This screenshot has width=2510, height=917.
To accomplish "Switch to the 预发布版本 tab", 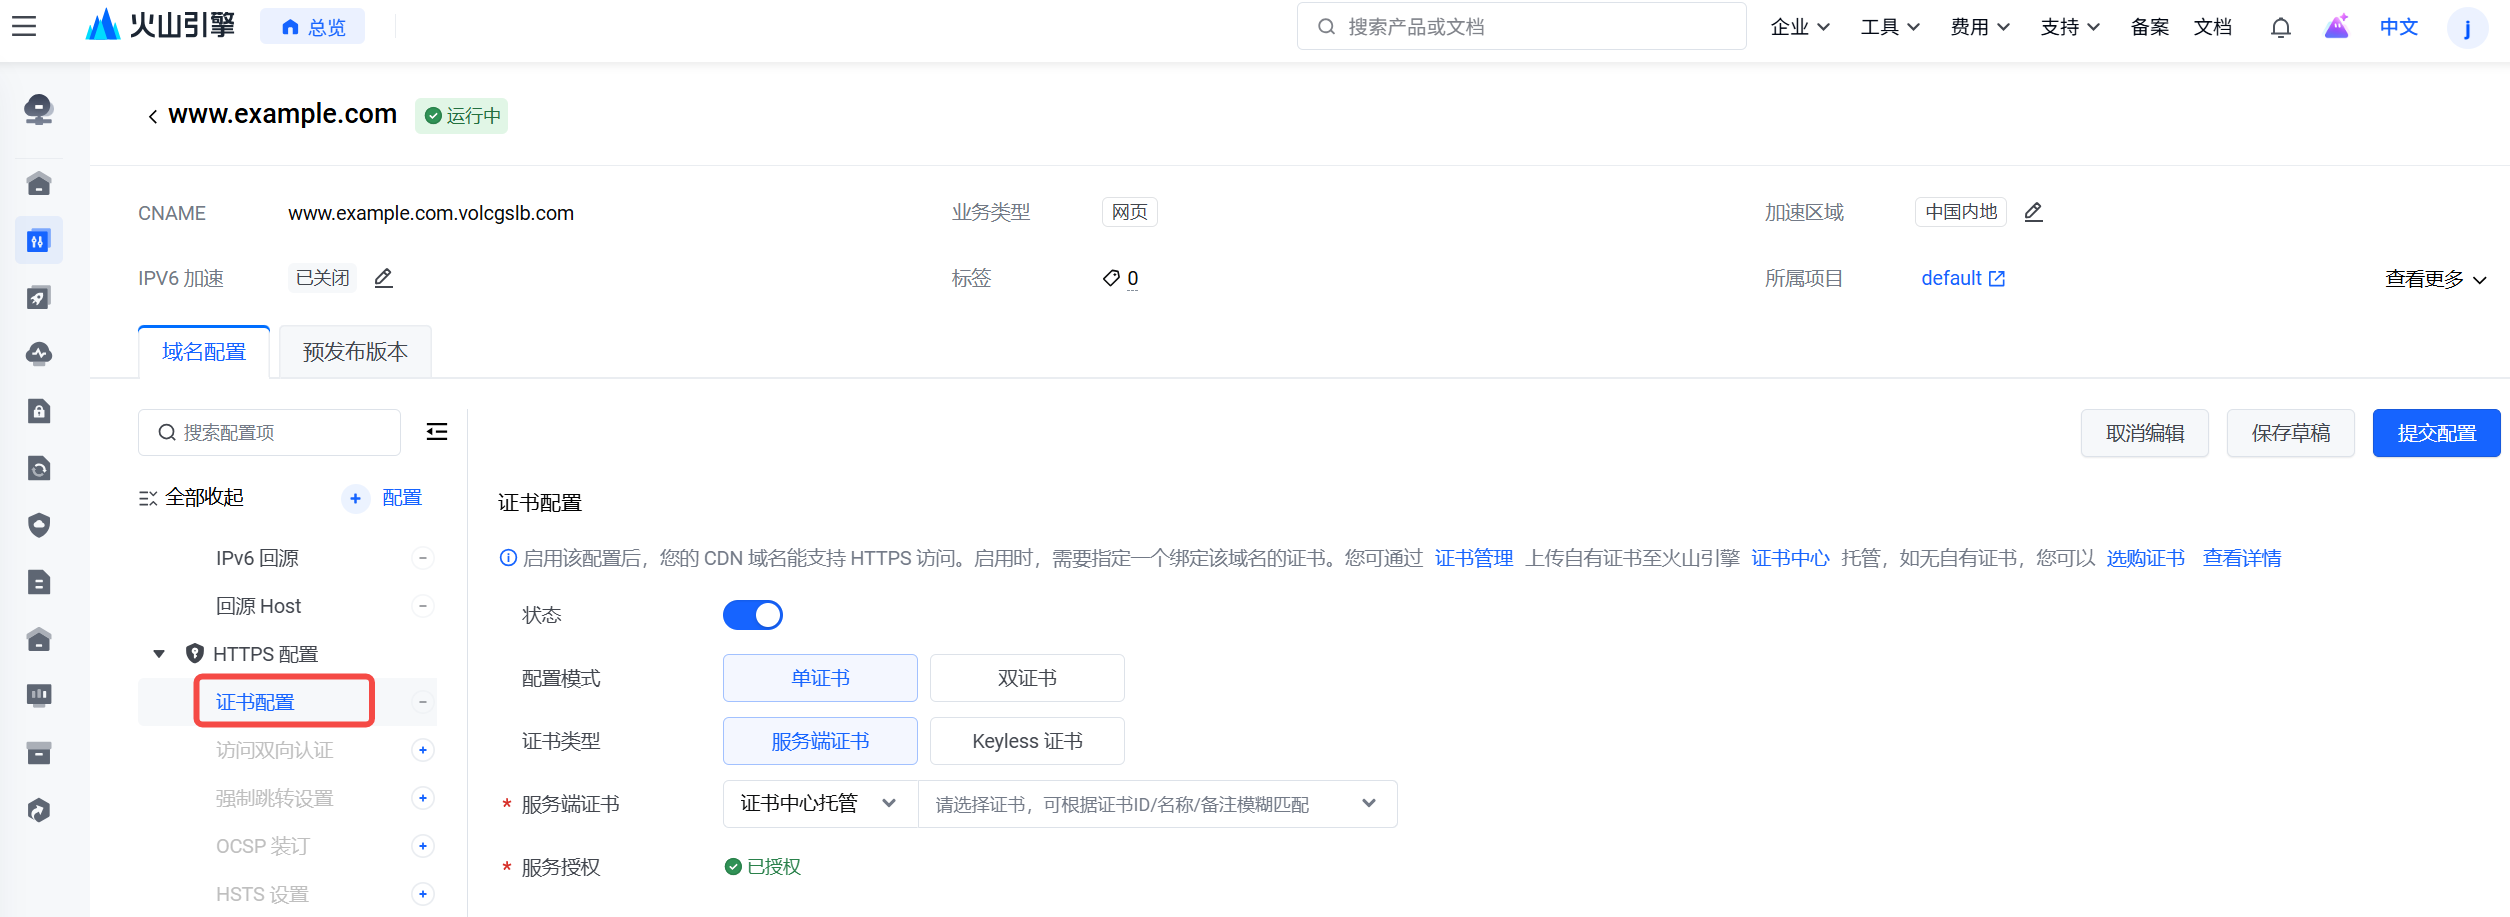I will pyautogui.click(x=355, y=352).
